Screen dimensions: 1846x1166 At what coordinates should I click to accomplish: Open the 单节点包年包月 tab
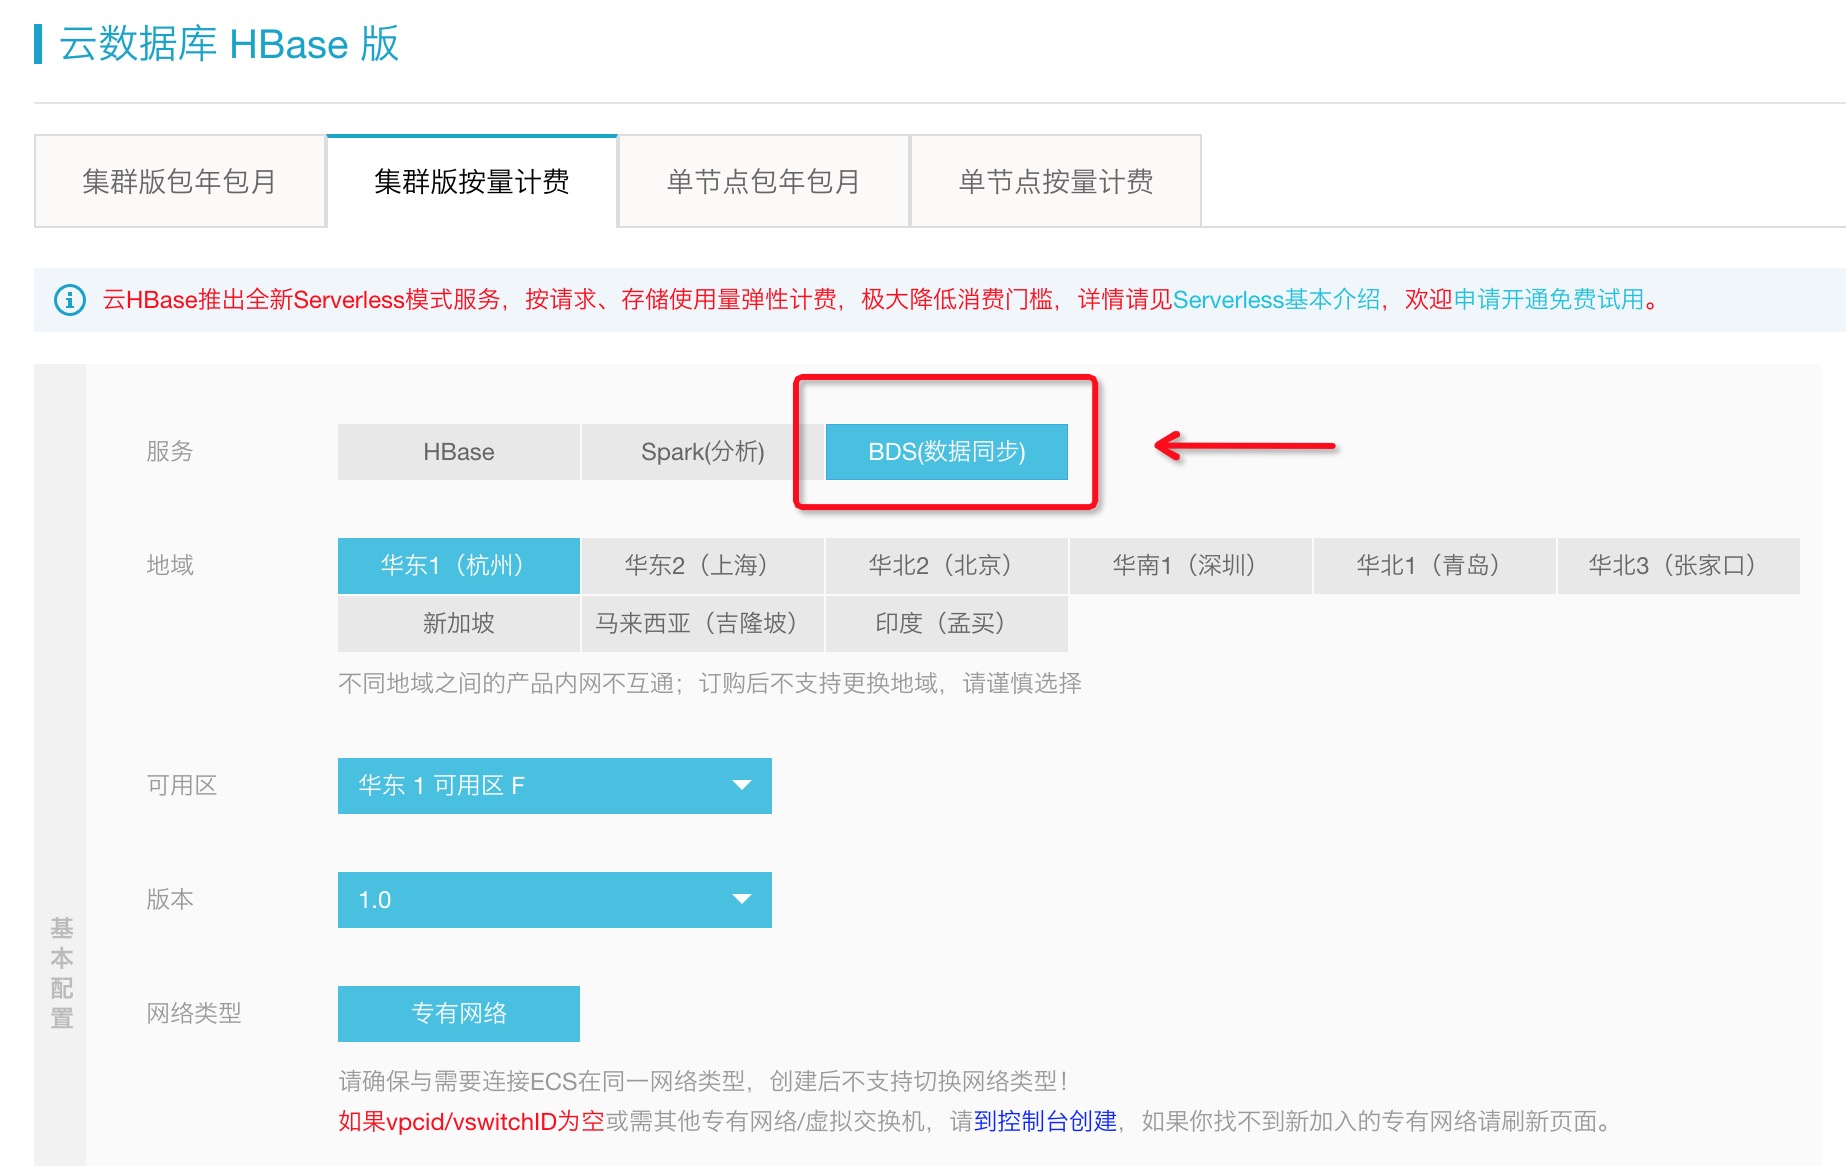[764, 181]
